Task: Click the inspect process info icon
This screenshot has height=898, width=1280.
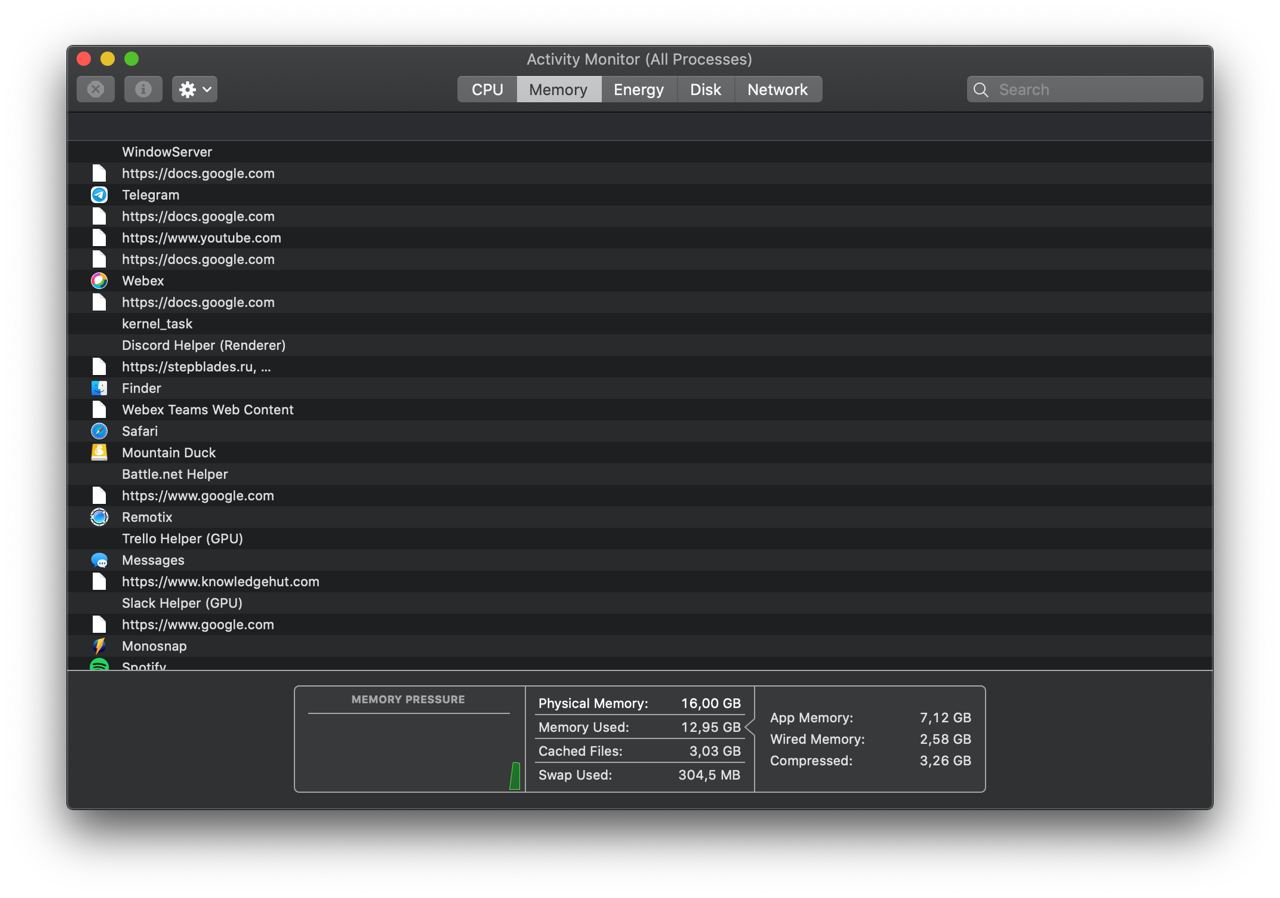Action: [x=143, y=89]
